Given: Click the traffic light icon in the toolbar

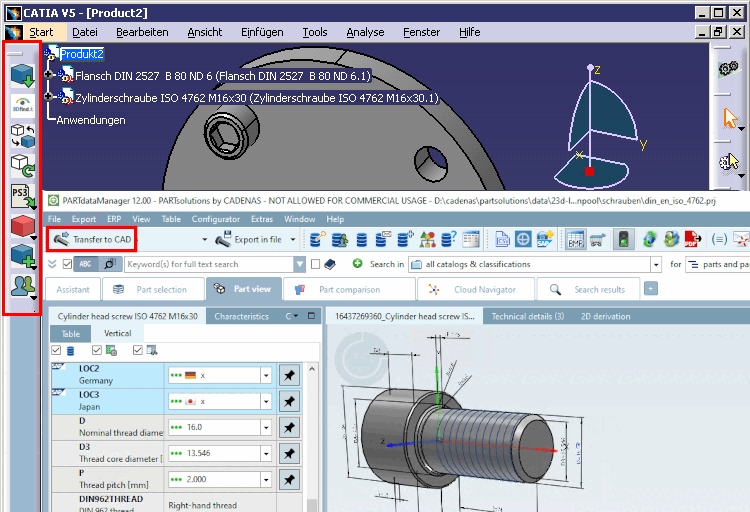Looking at the screenshot, I should point(622,239).
